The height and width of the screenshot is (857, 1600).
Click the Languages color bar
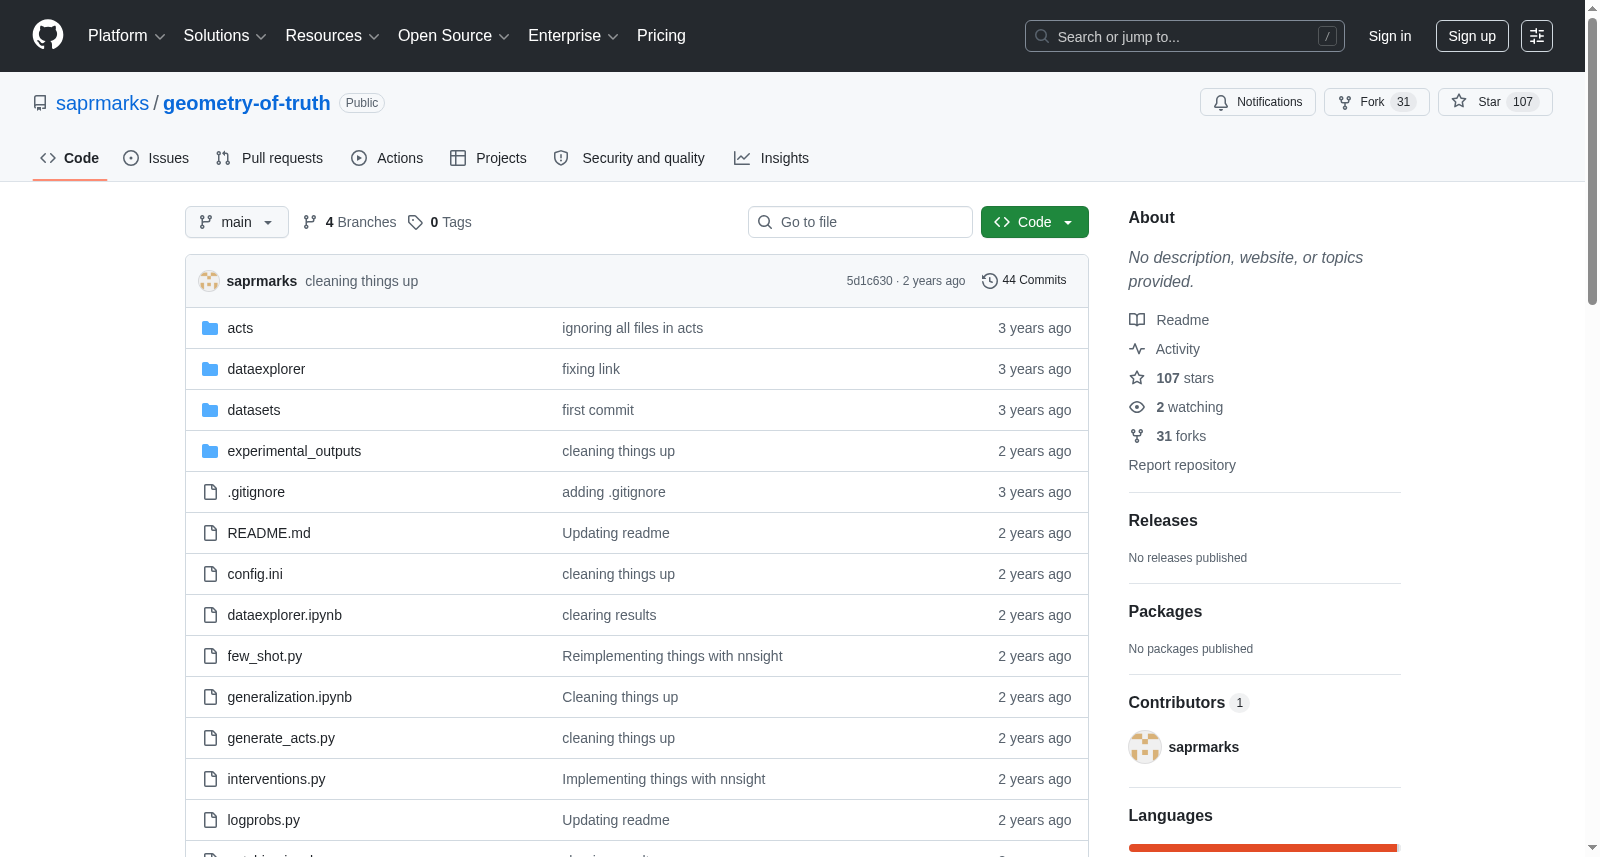click(x=1264, y=848)
